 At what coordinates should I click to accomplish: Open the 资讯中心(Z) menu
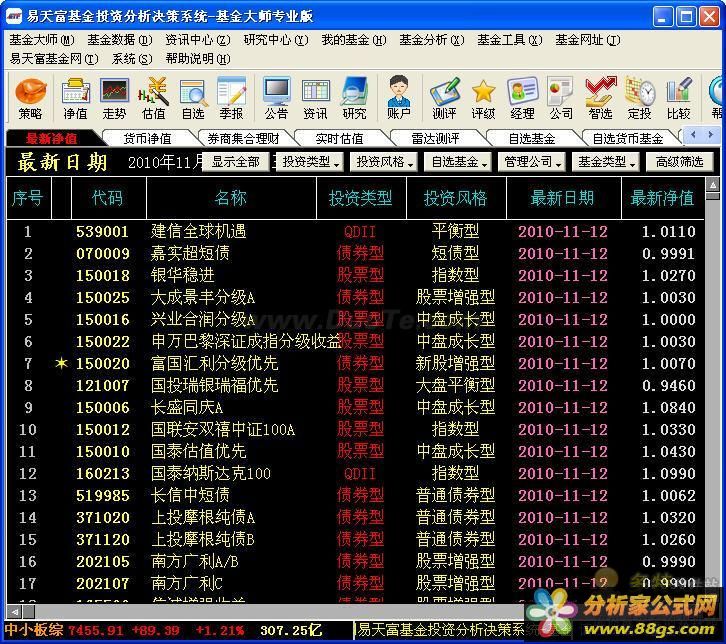pyautogui.click(x=198, y=40)
